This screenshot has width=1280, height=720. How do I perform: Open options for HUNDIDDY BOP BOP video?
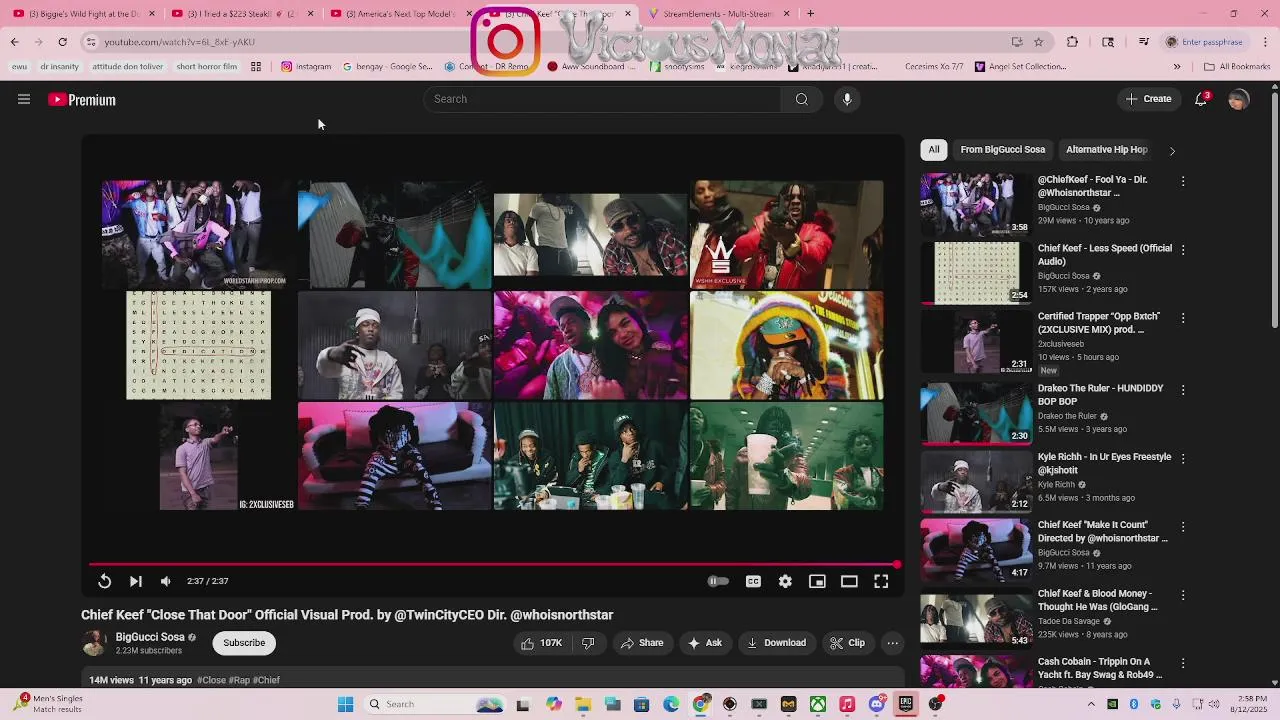1183,390
